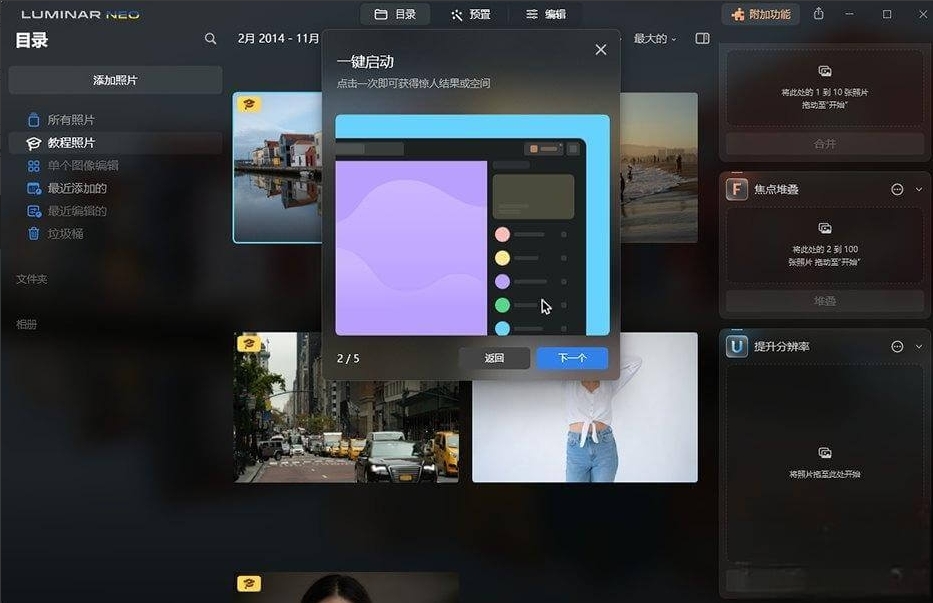Show 最近编辑的 photos
The image size is (933, 603).
click(x=115, y=211)
